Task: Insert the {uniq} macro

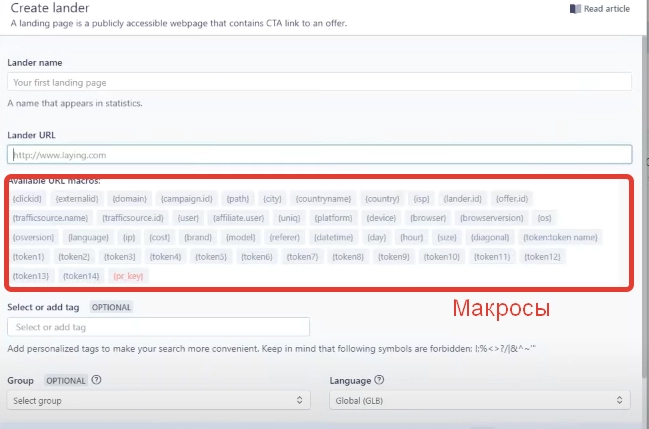Action: pyautogui.click(x=289, y=218)
